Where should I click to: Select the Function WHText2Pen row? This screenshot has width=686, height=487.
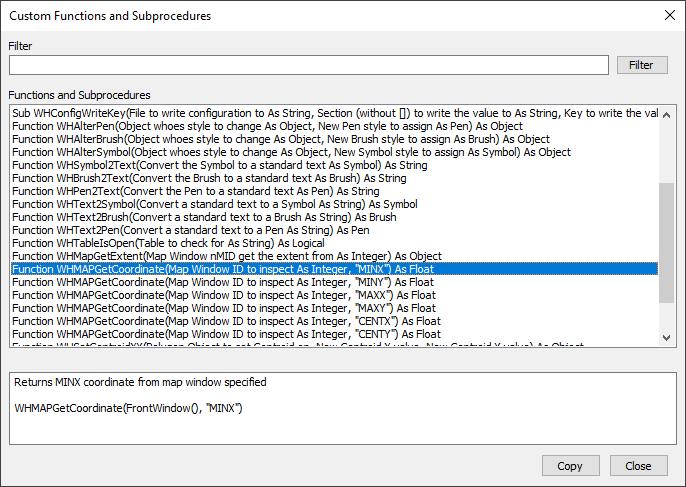pos(335,230)
